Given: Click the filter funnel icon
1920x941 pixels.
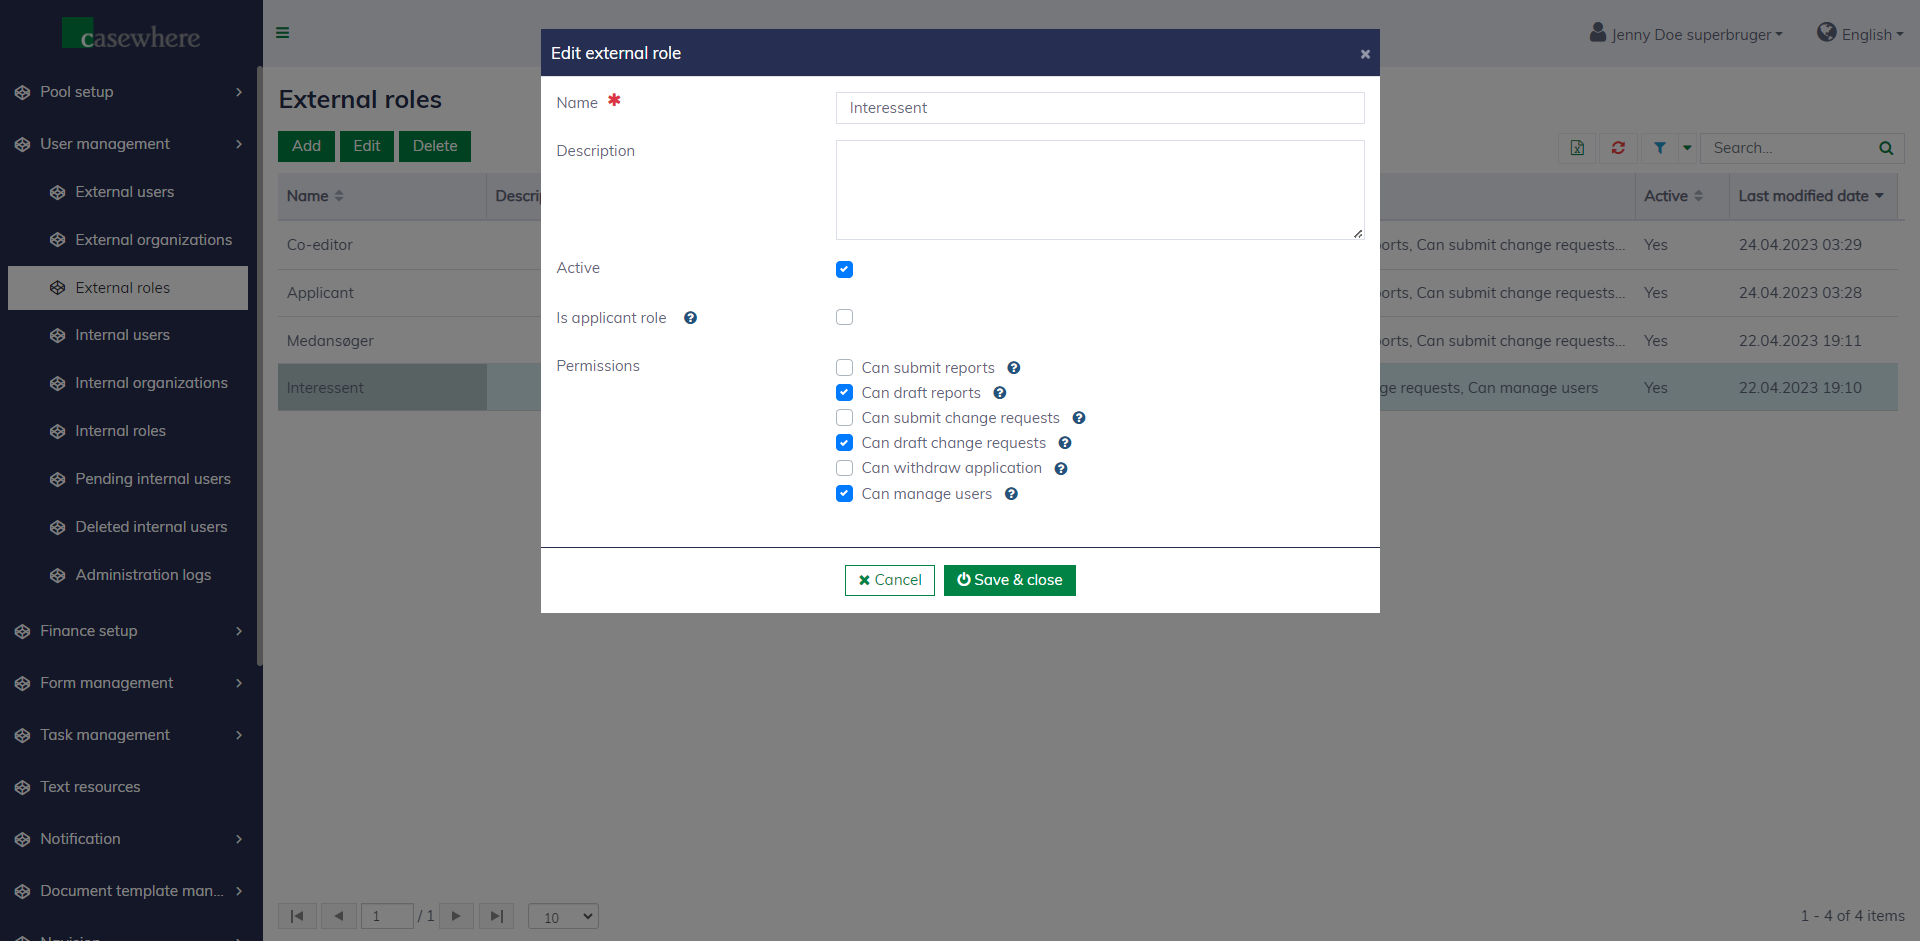Looking at the screenshot, I should click(x=1660, y=148).
